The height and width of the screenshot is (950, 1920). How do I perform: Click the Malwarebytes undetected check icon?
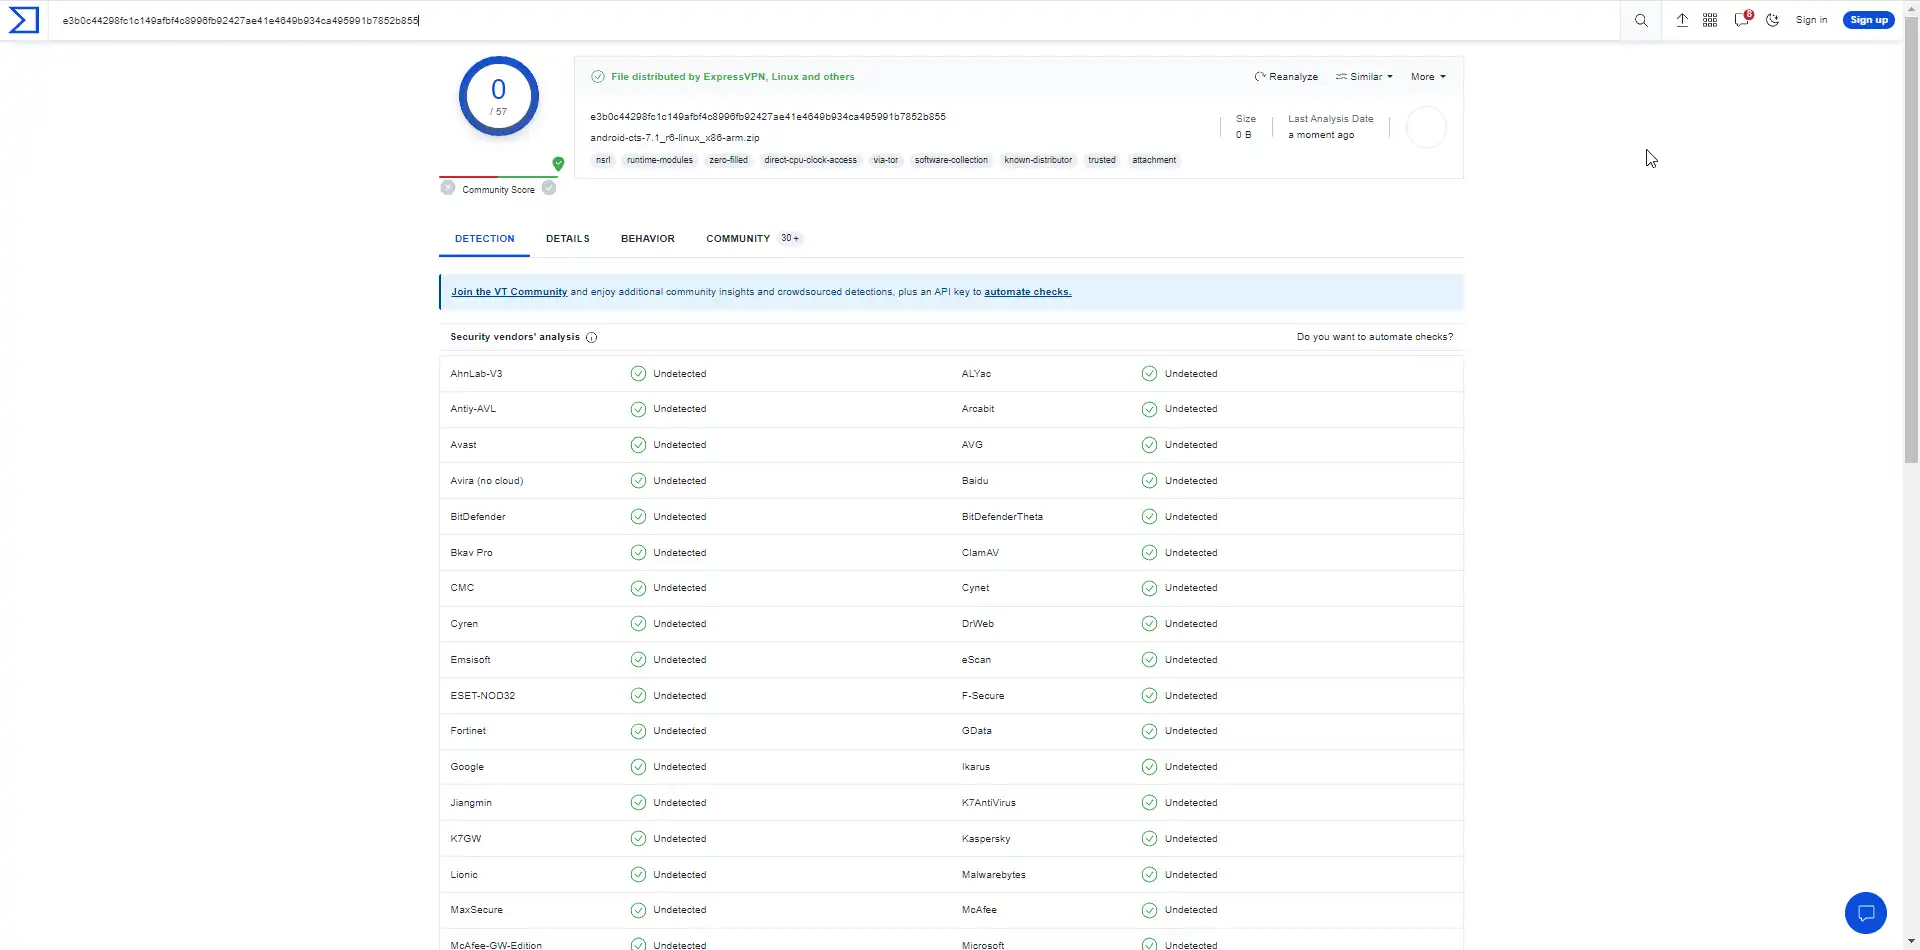click(1149, 875)
